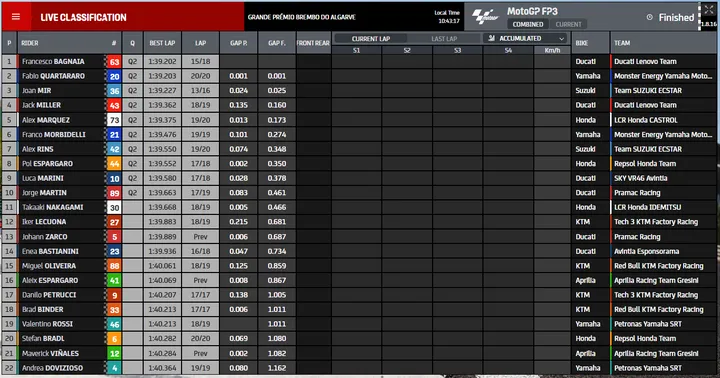Click the Local Time display
720x378 pixels.
(447, 17)
